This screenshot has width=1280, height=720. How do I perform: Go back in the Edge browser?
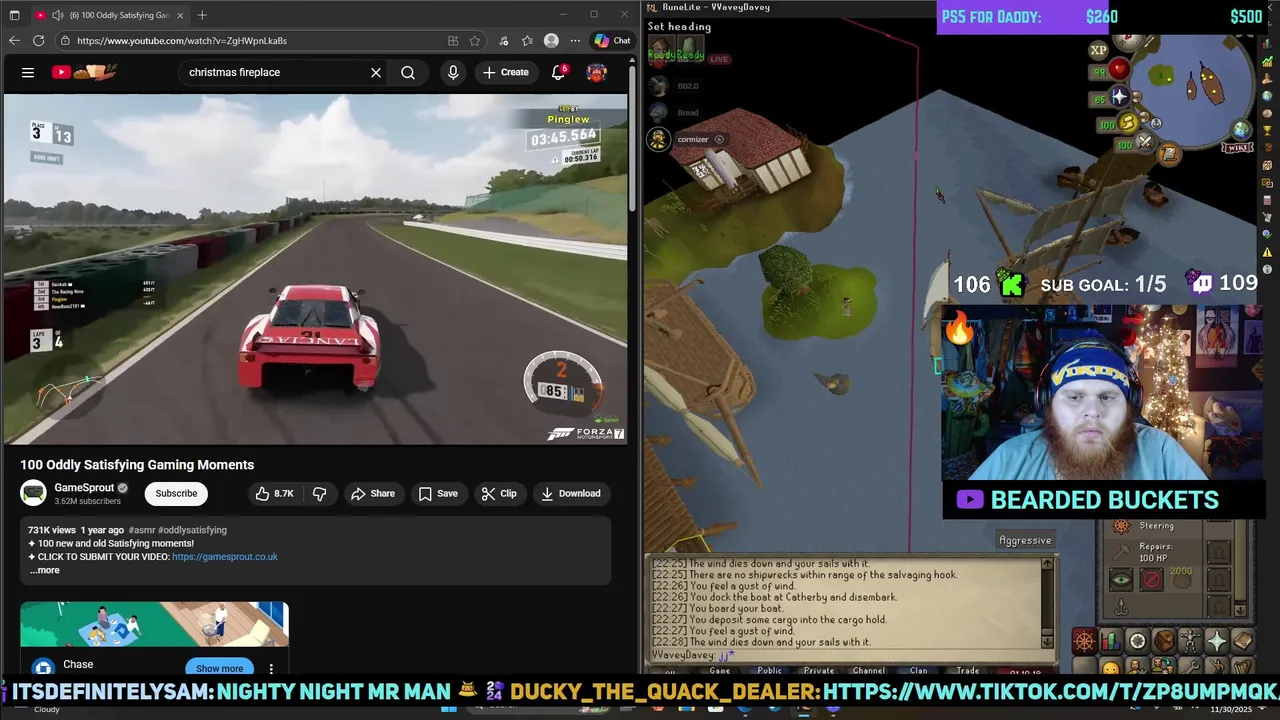coord(14,41)
